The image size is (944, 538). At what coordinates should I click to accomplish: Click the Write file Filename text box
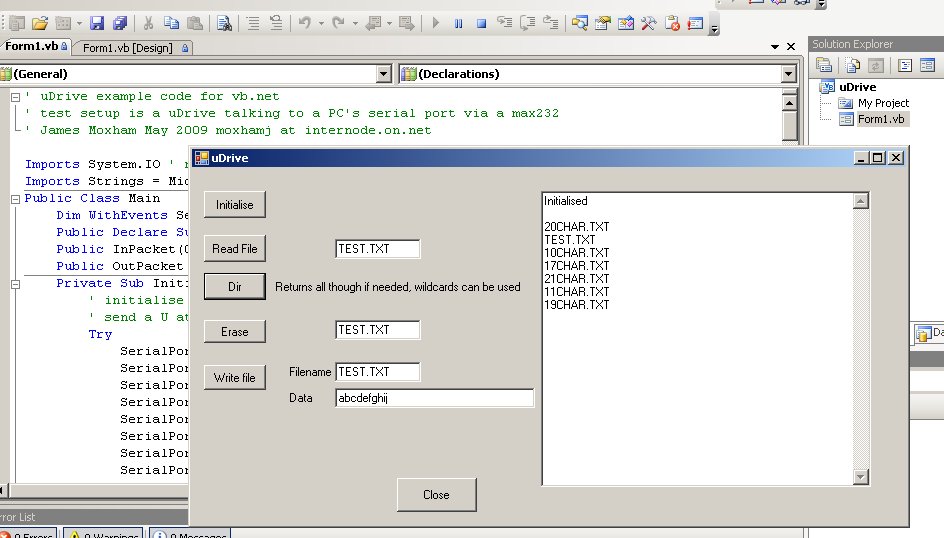[377, 372]
